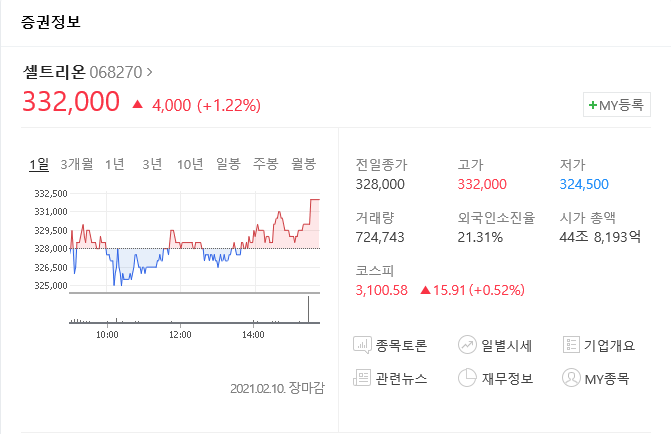
Task: Click the 시가 총액 value 44조 8,193억
Action: click(x=600, y=237)
